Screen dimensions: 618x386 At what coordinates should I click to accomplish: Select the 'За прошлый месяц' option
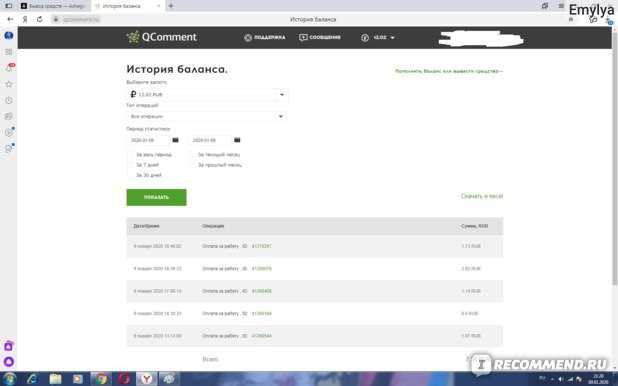219,165
